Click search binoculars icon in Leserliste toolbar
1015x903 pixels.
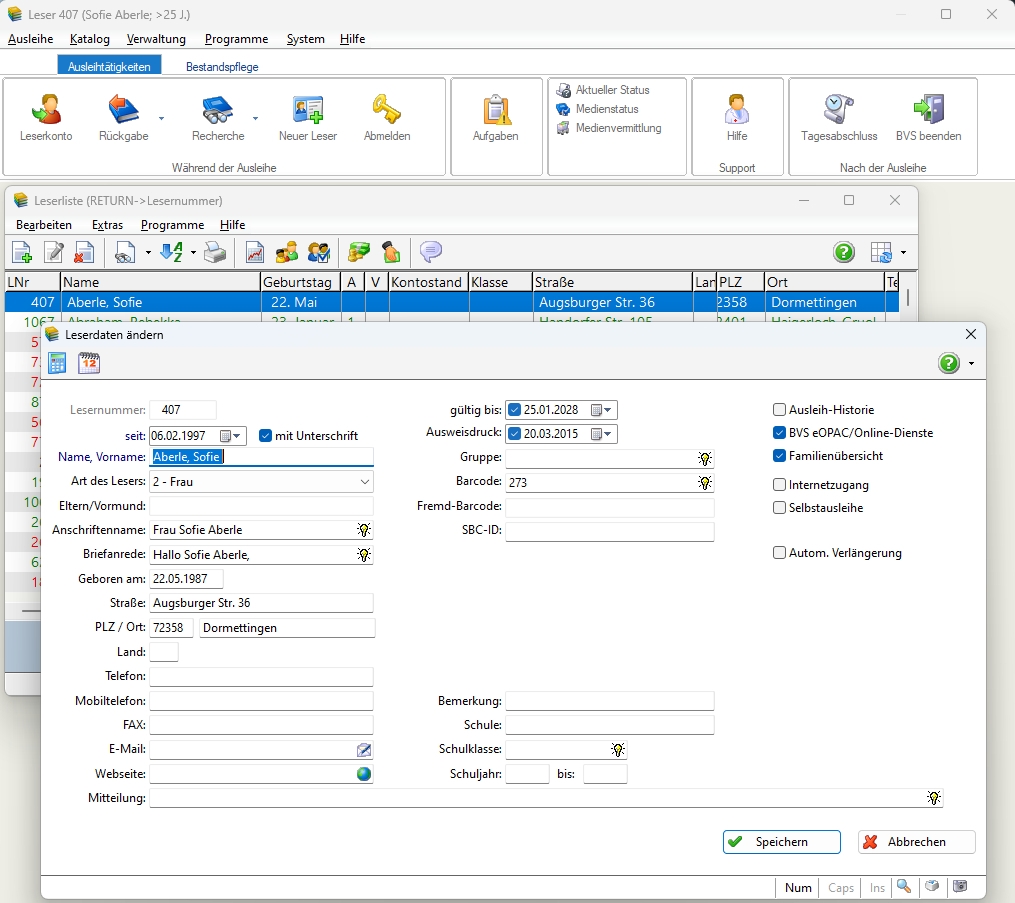click(x=124, y=252)
